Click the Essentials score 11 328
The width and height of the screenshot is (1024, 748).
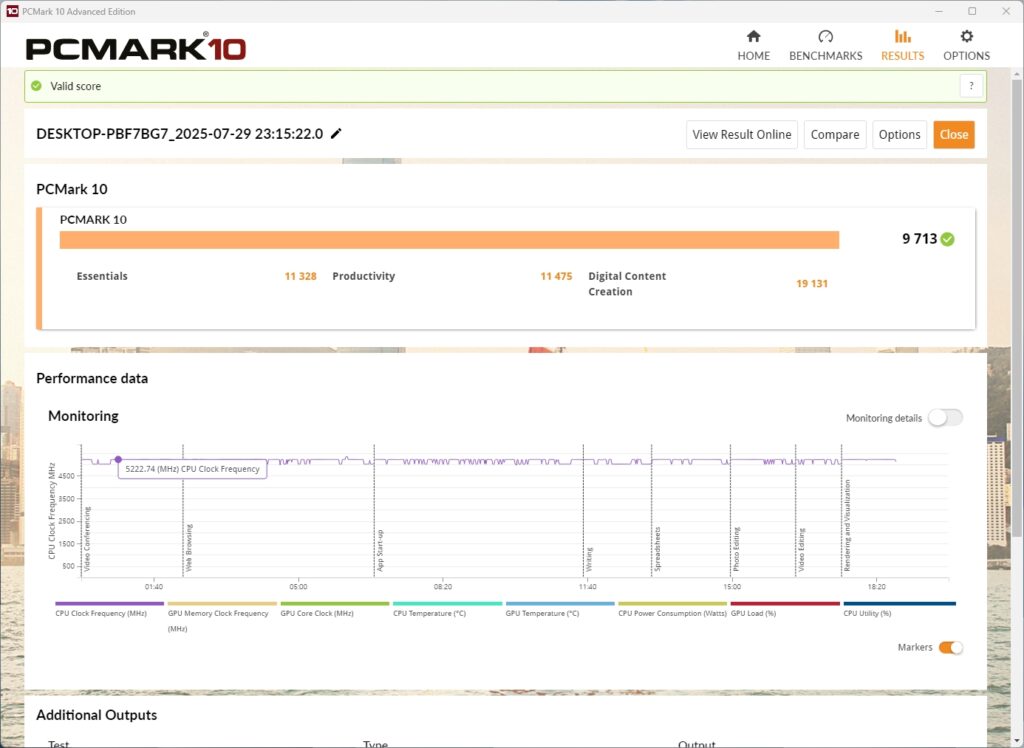300,276
